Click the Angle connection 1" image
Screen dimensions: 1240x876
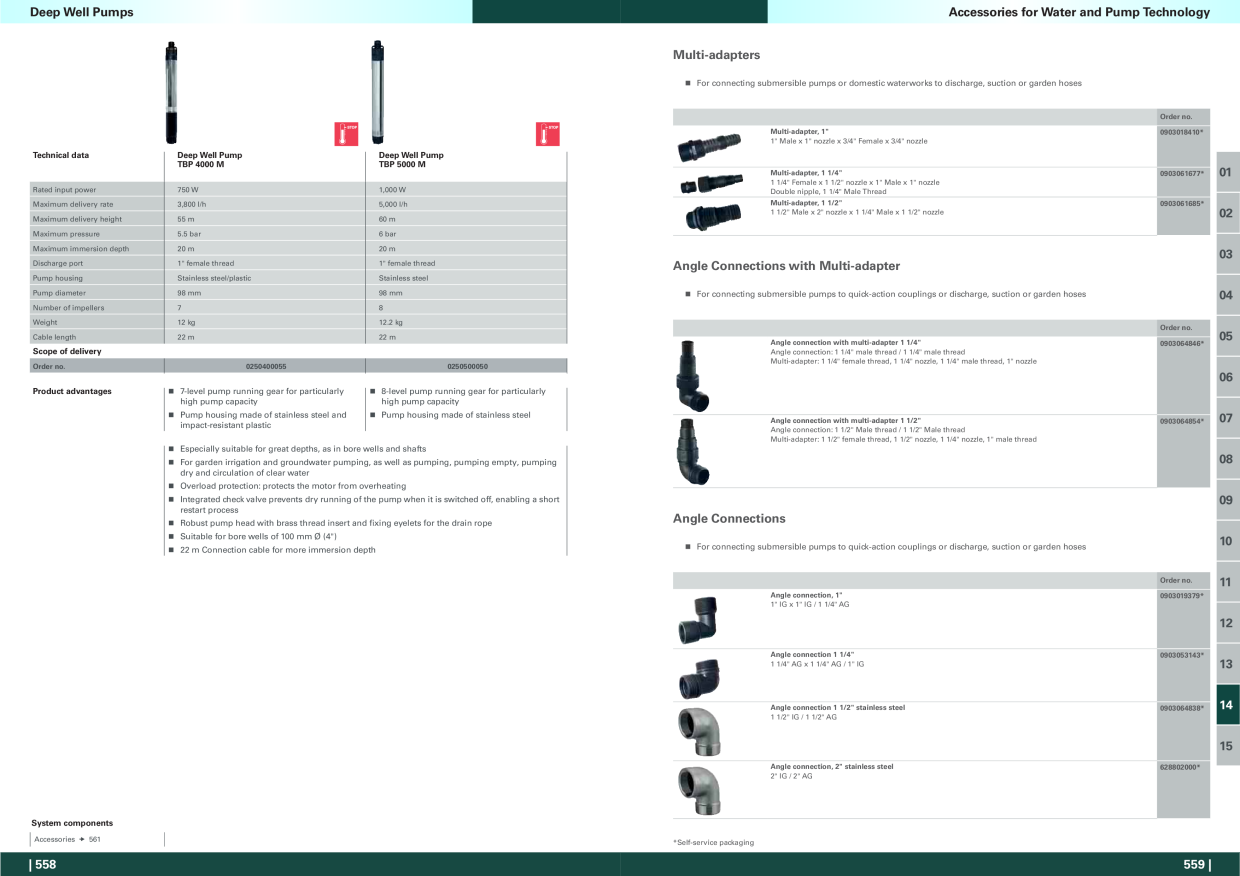click(697, 619)
